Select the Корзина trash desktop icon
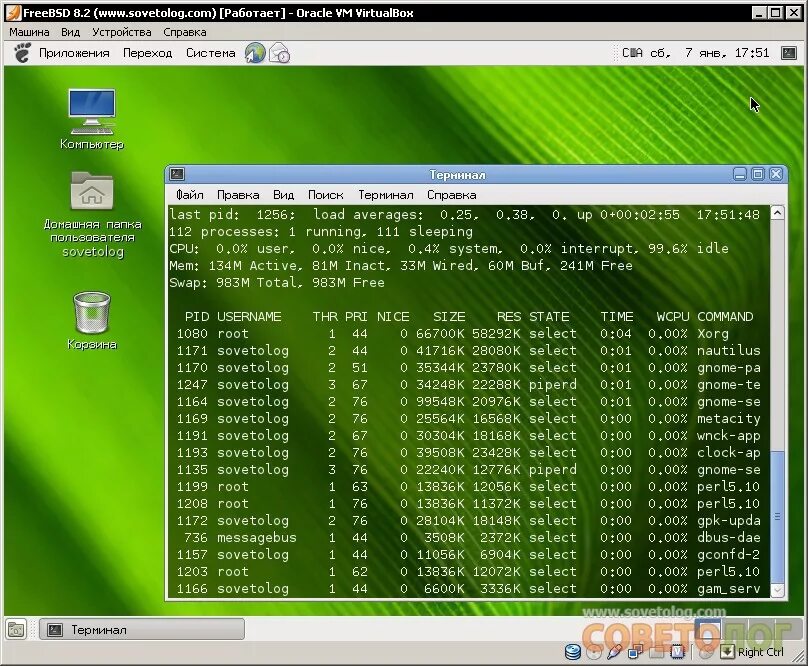This screenshot has height=666, width=808. pos(92,321)
